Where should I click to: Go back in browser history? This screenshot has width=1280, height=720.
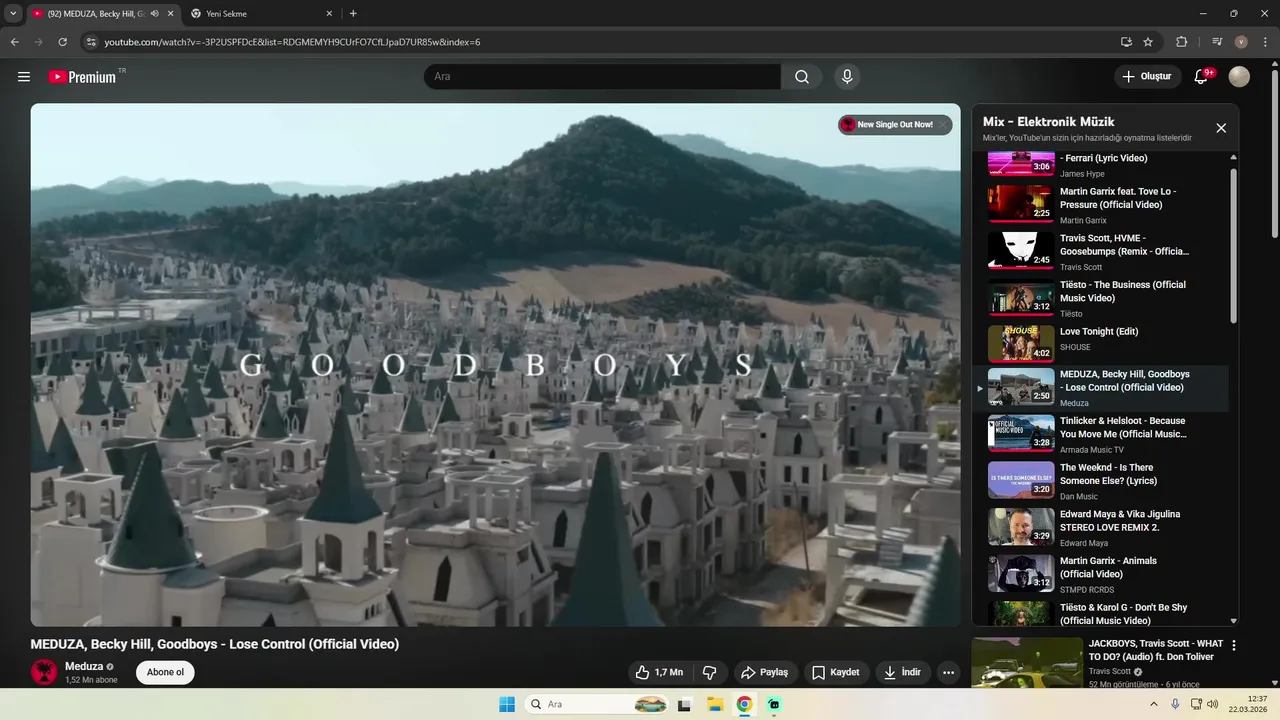14,42
